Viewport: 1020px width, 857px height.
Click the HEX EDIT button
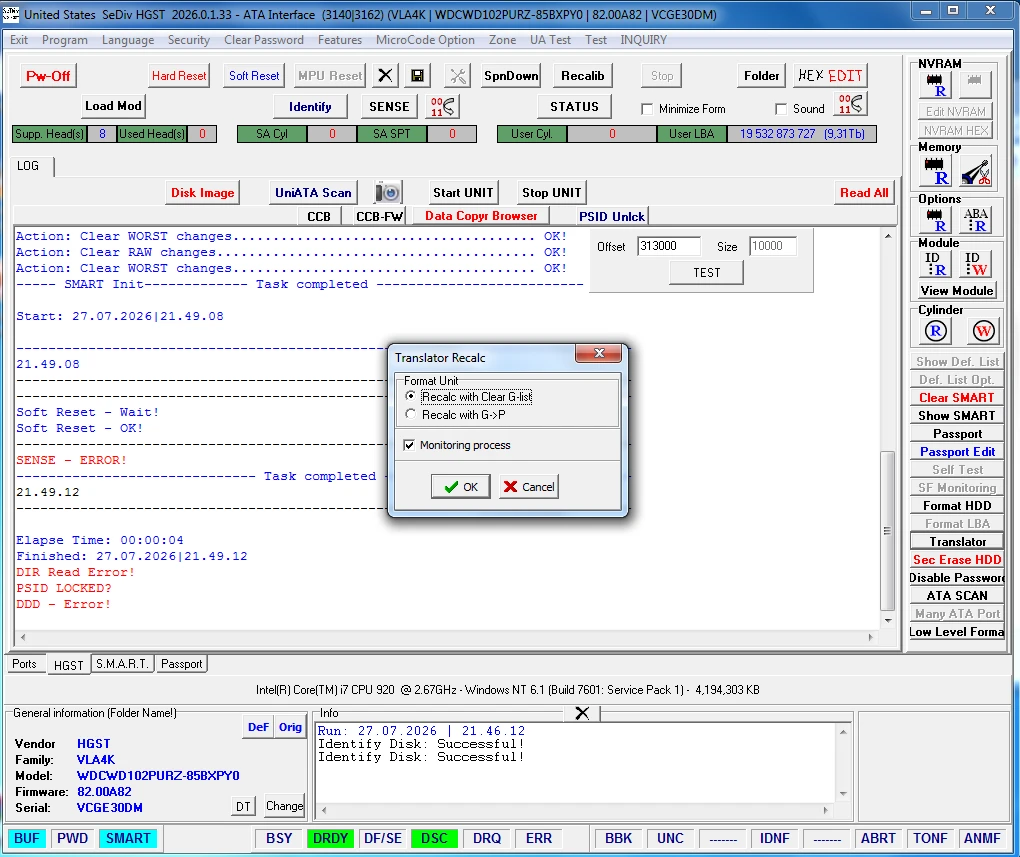point(830,75)
